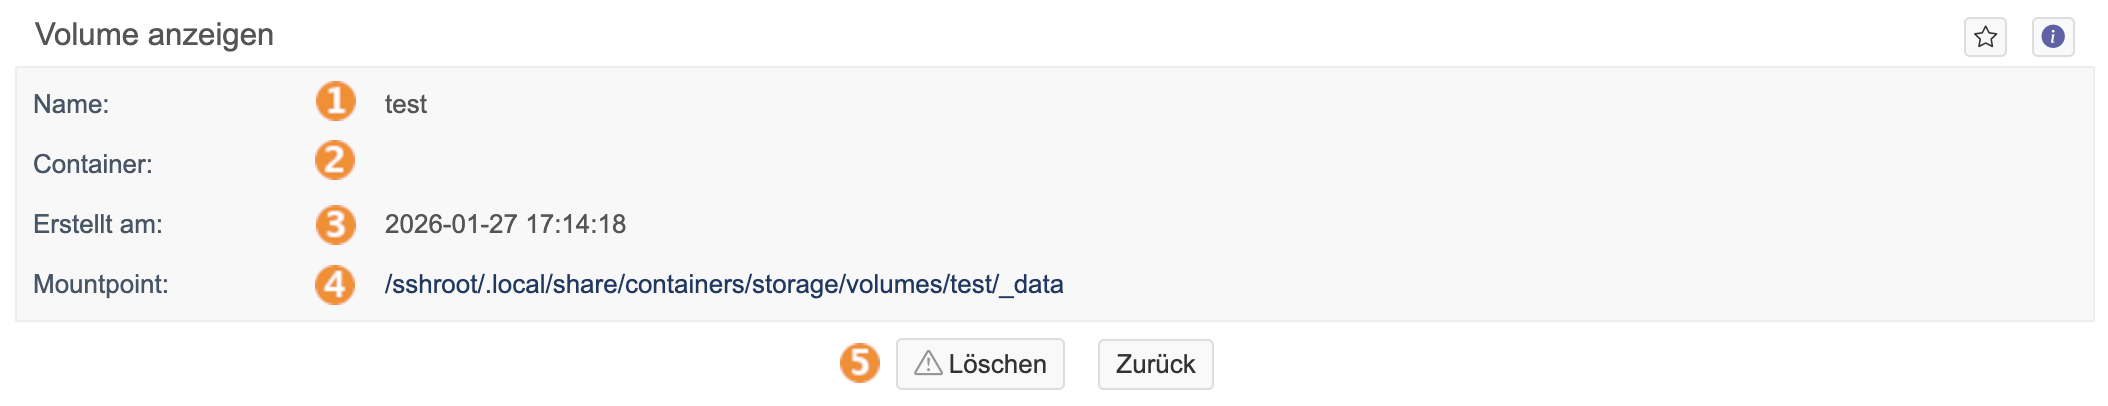Click warning triangle icon on Löschen

tap(928, 363)
